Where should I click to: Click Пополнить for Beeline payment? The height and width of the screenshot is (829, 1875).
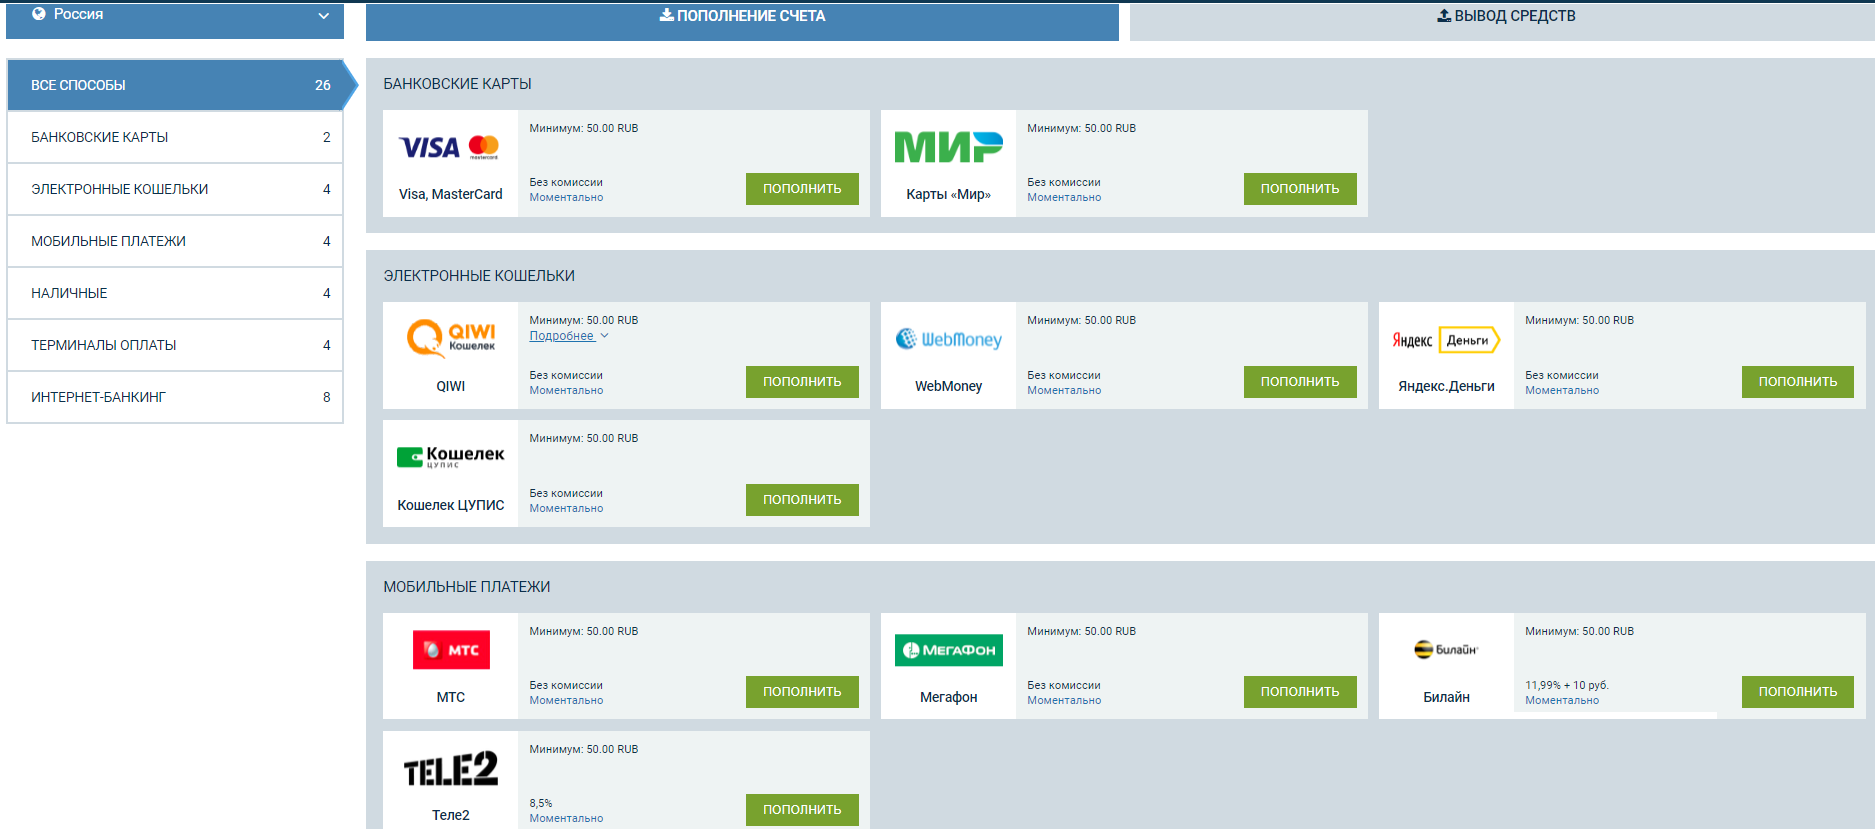coord(1797,692)
